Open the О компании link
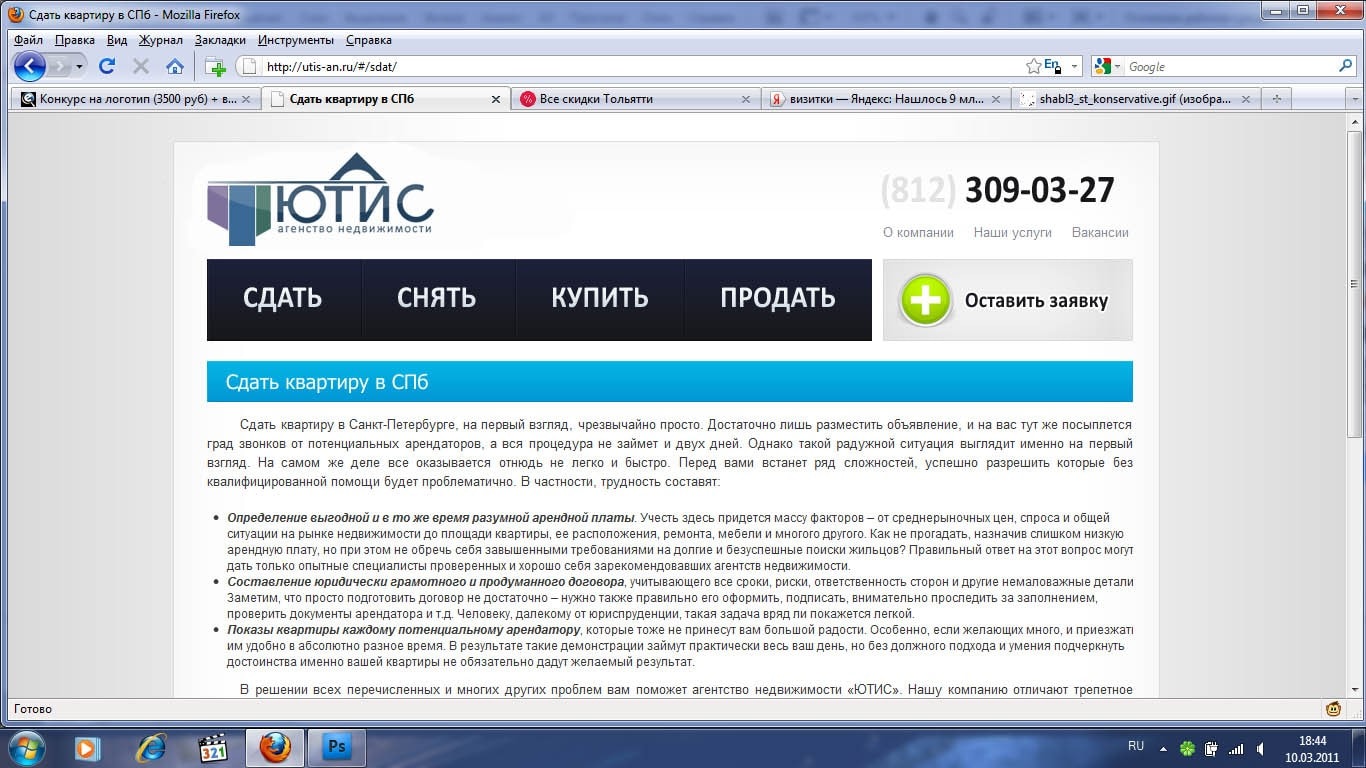 918,232
